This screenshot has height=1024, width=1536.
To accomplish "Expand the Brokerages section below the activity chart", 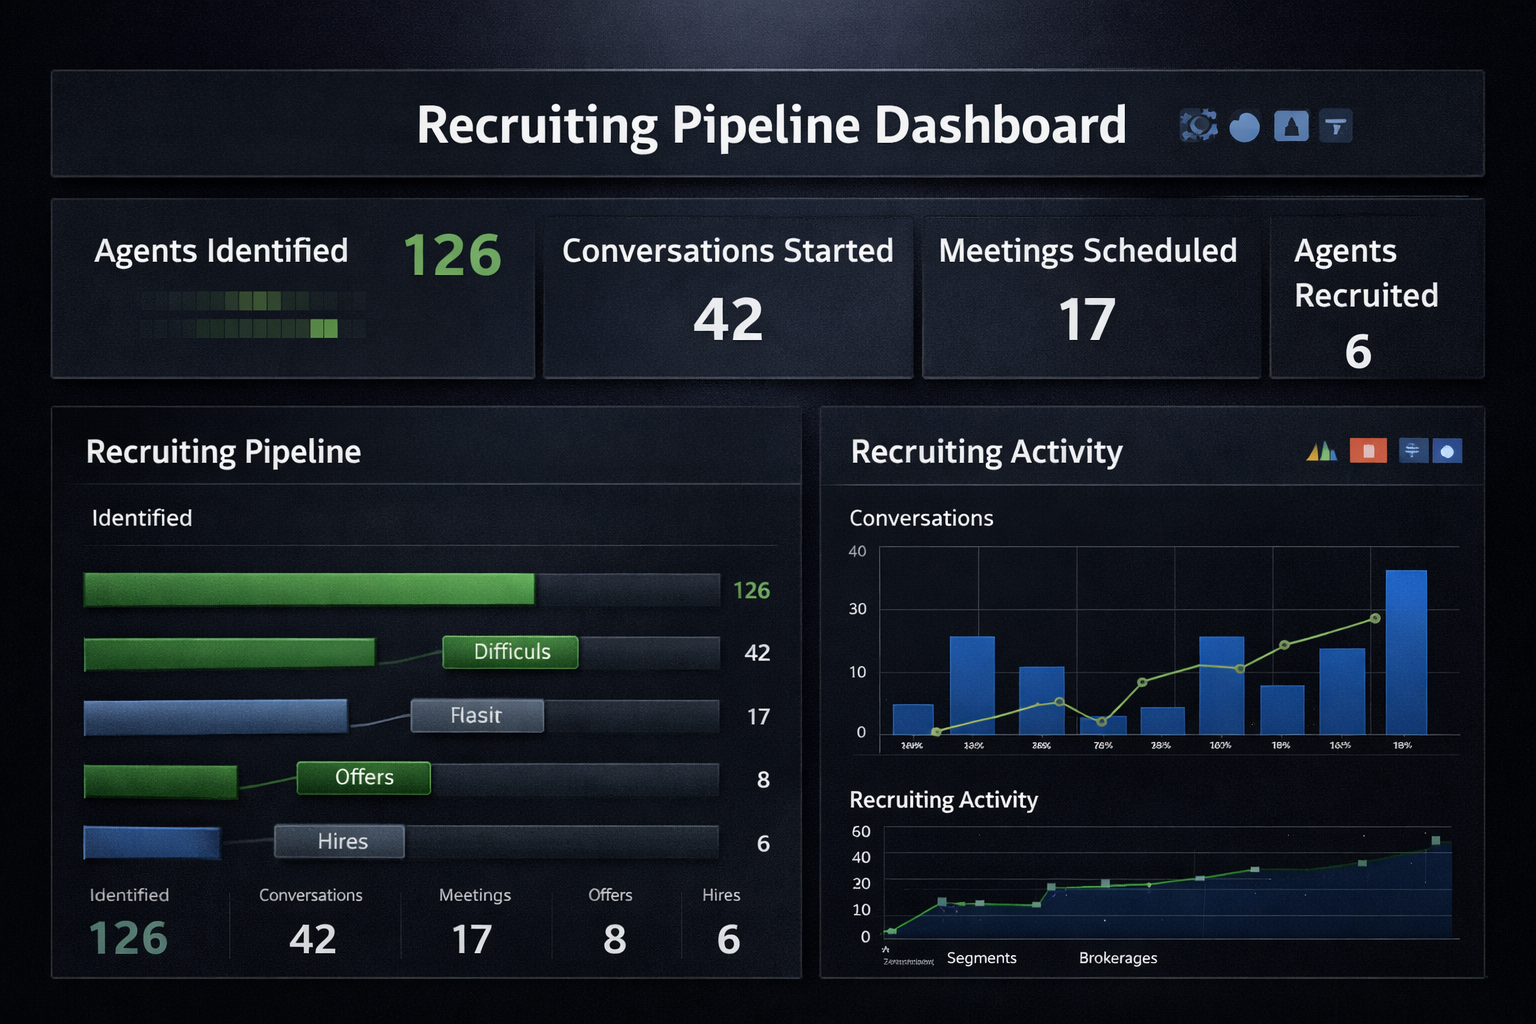I will (1117, 957).
